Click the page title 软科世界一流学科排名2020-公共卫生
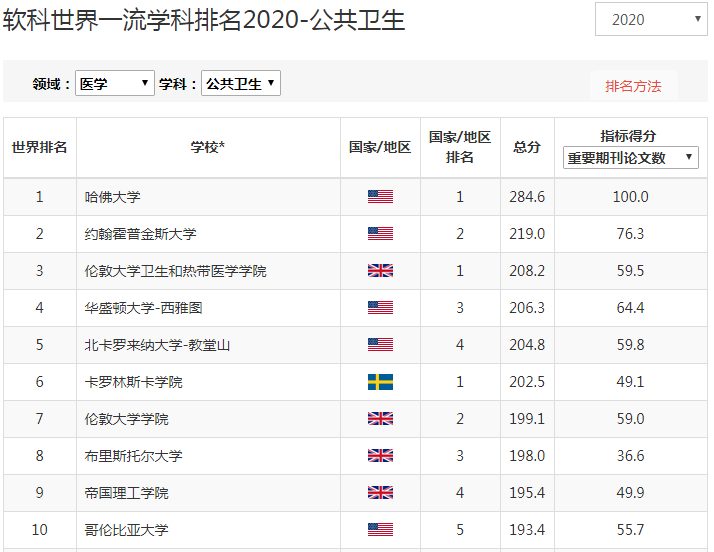Screen dimensions: 714x552 click(204, 20)
